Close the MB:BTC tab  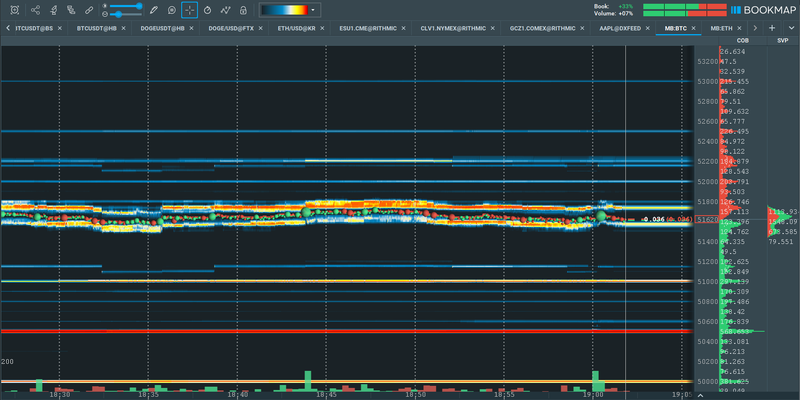(x=693, y=29)
